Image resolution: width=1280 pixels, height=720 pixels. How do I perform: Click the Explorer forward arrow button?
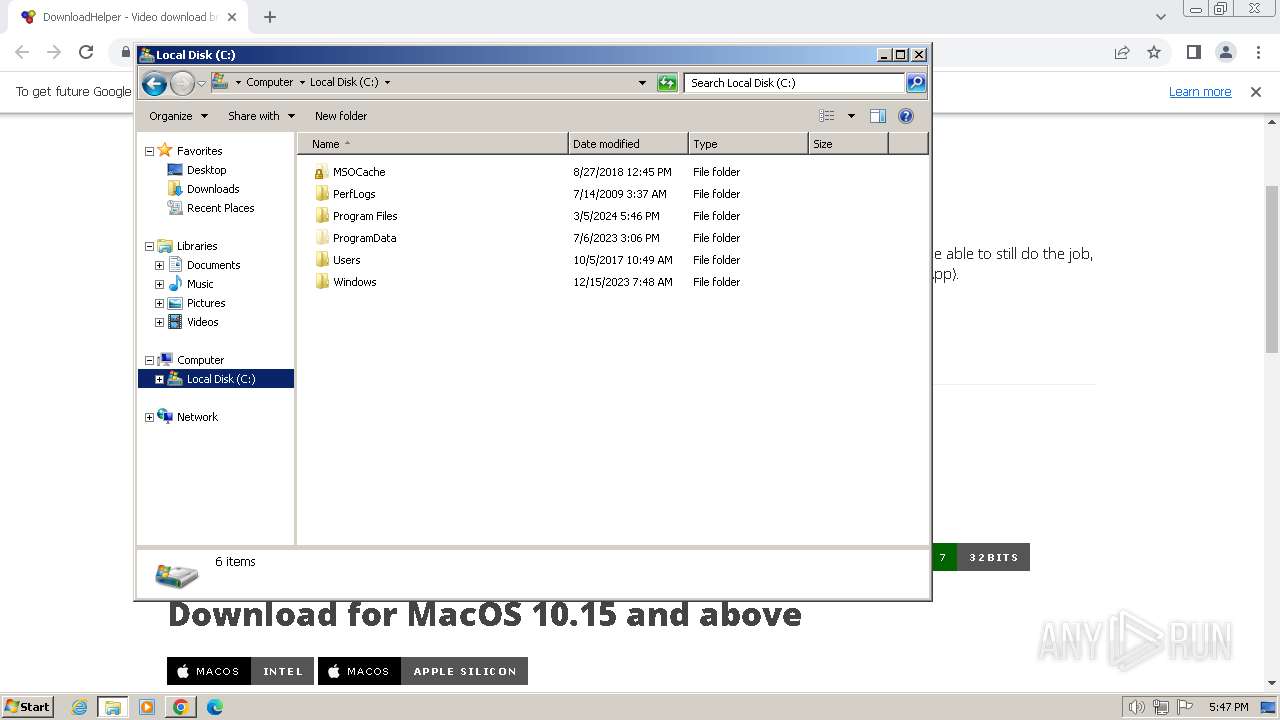click(x=182, y=83)
